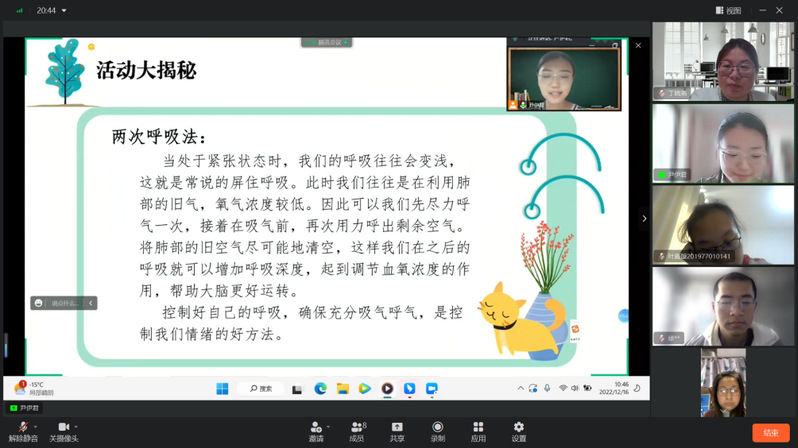This screenshot has height=448, width=798.
Task: Click the floating speaker video in slide
Action: pyautogui.click(x=563, y=76)
